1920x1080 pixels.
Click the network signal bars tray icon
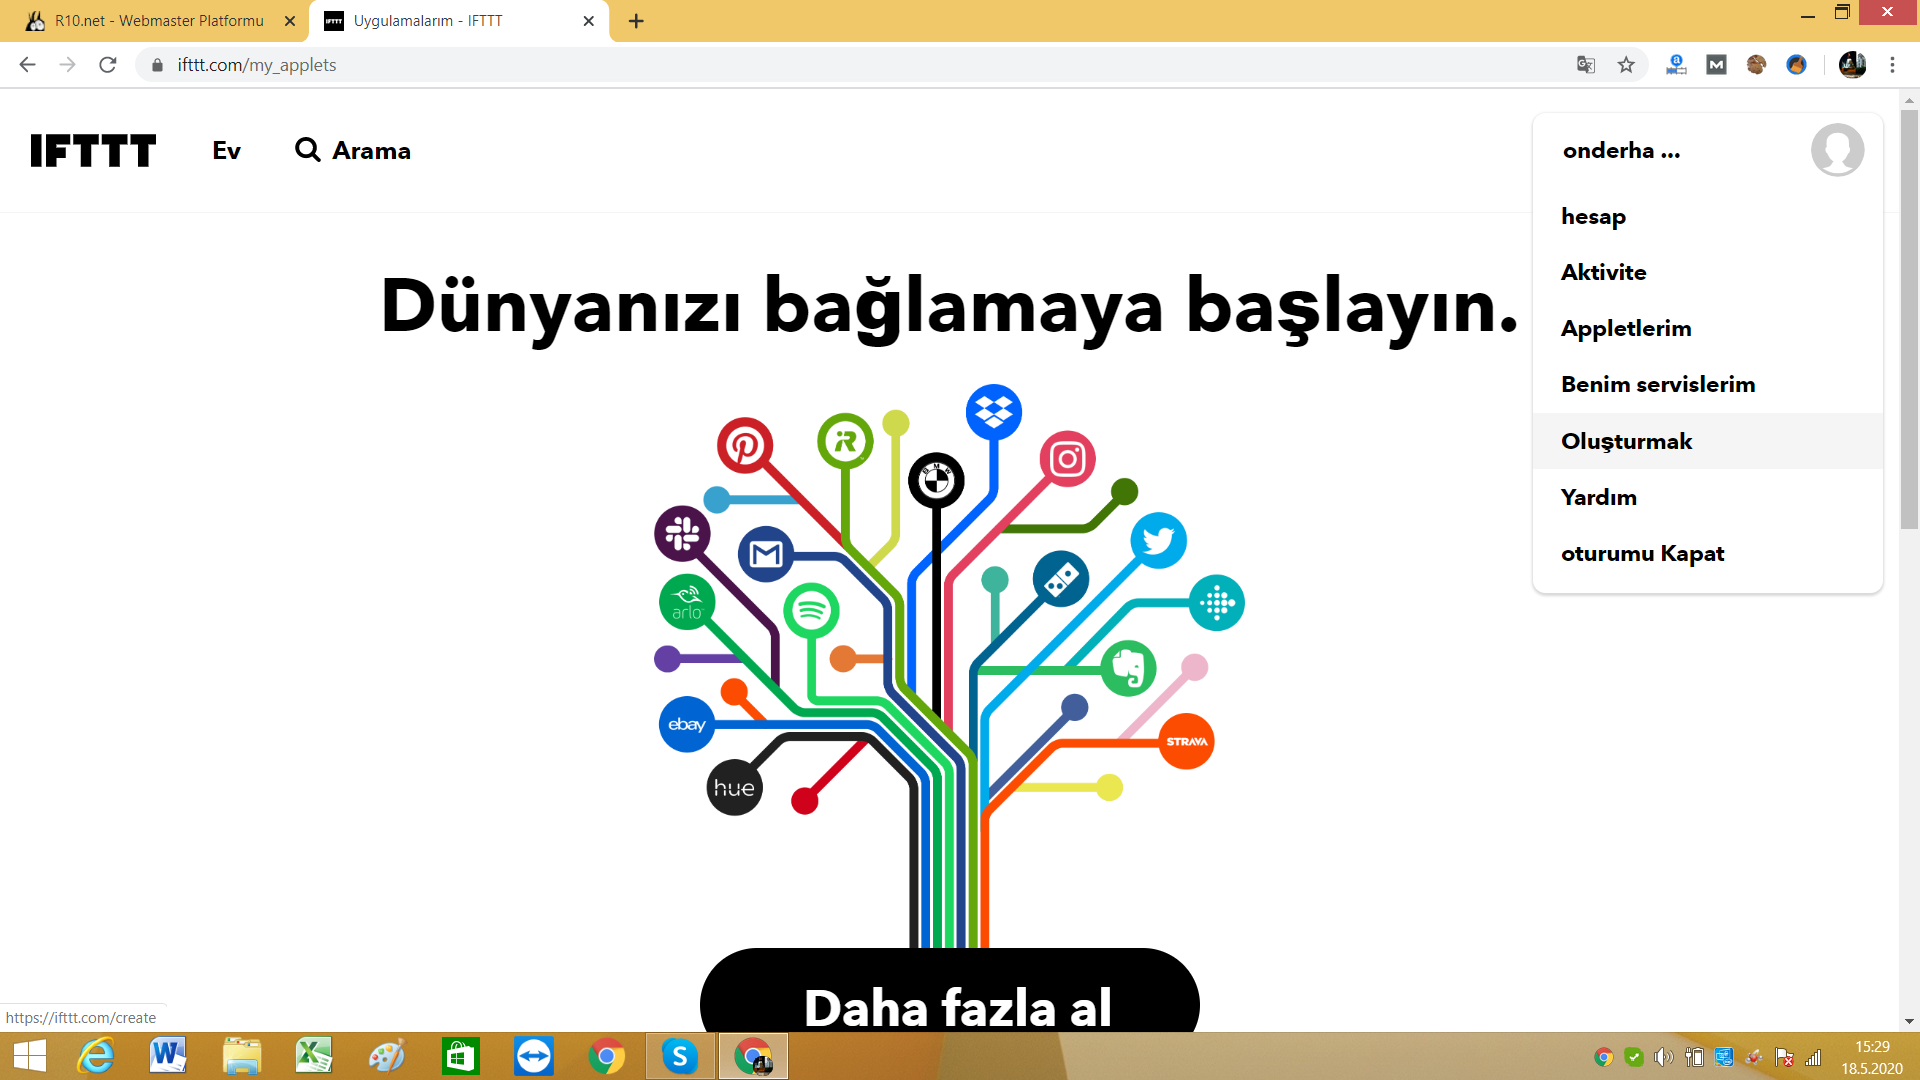pyautogui.click(x=1813, y=1057)
